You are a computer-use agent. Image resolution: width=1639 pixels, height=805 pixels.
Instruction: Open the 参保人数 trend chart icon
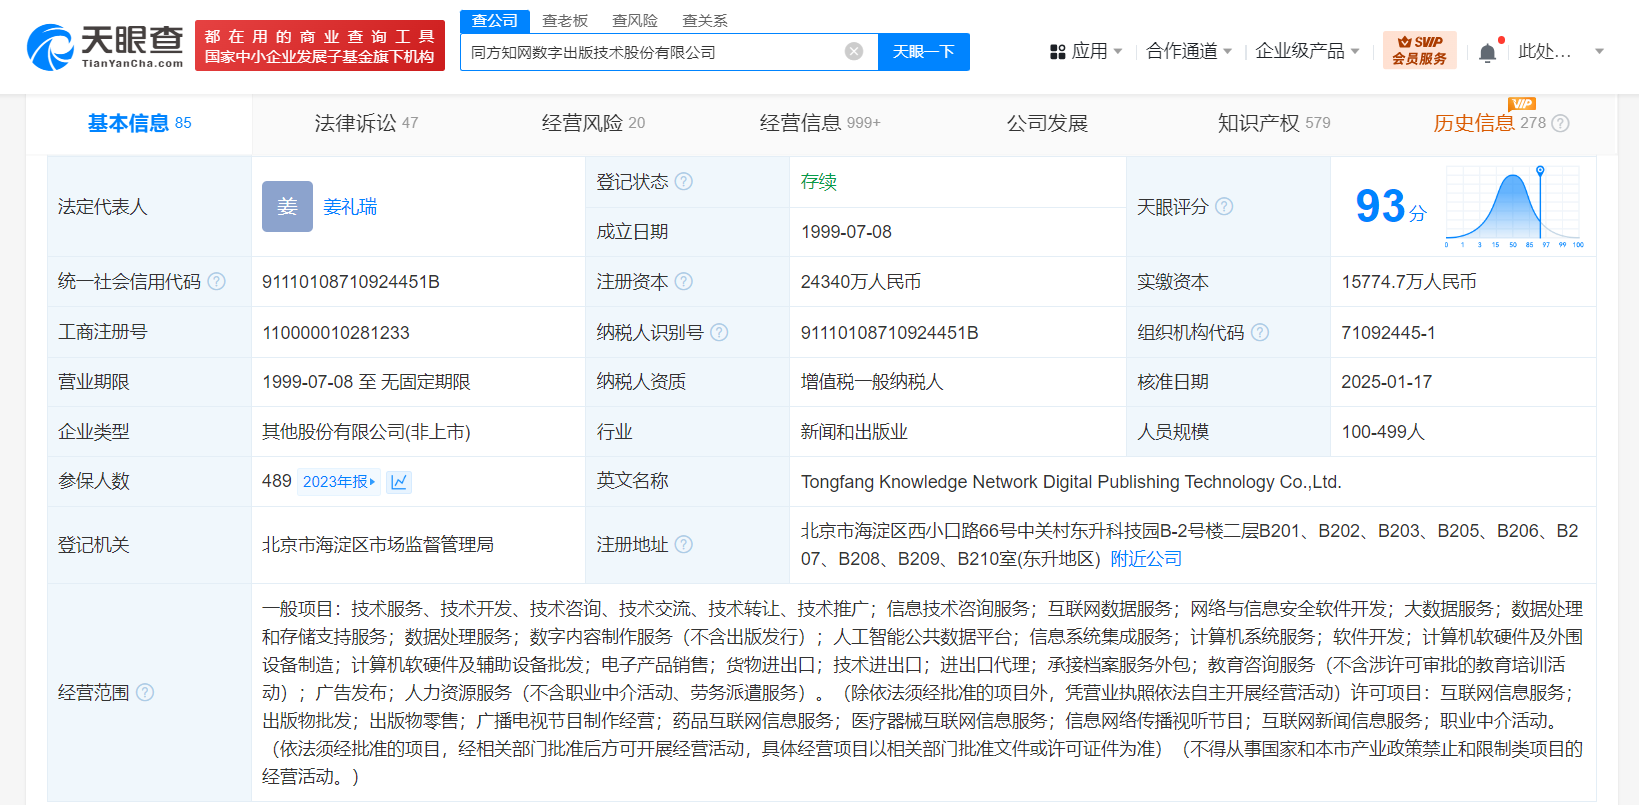tap(399, 482)
